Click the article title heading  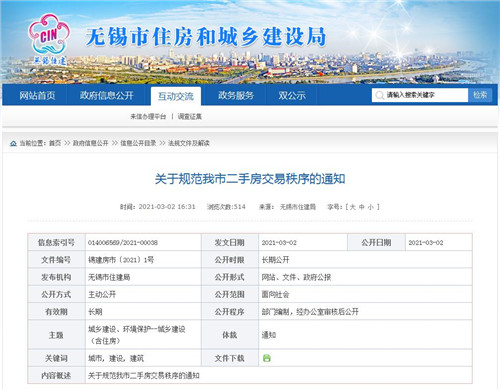coord(250,179)
